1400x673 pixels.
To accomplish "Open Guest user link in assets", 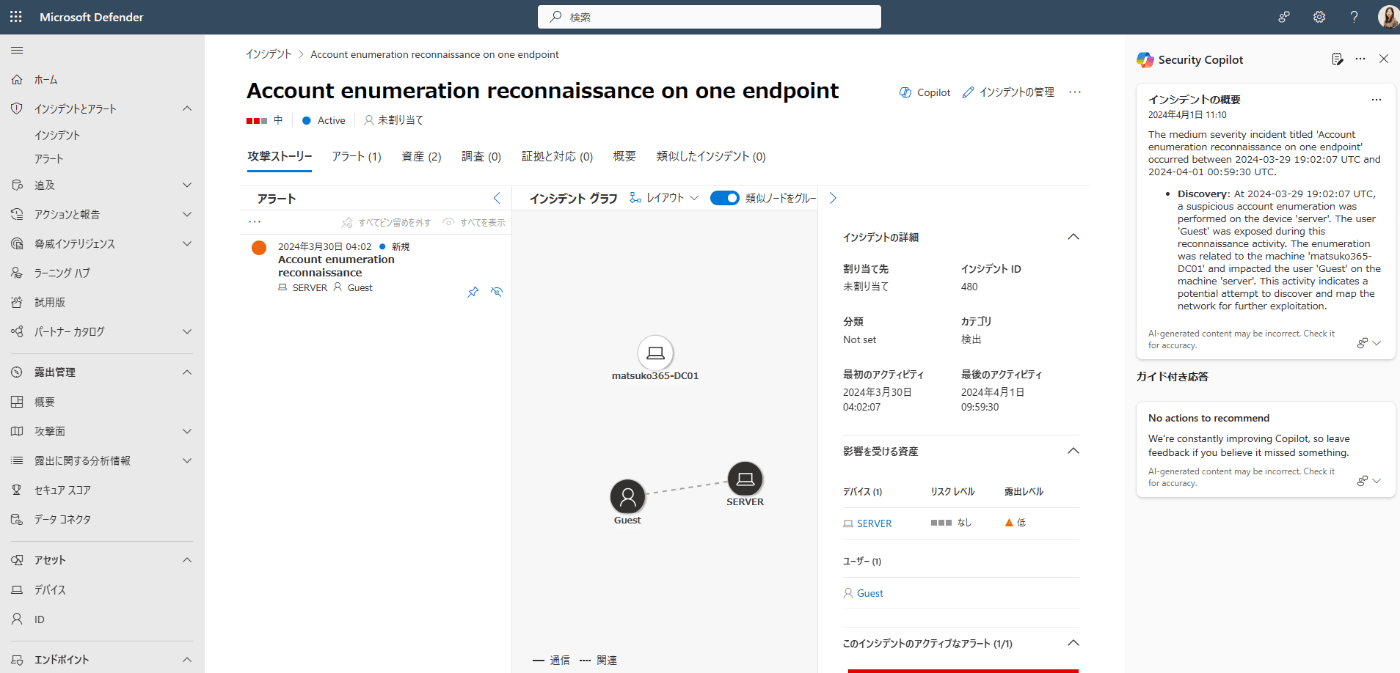I will coord(870,593).
